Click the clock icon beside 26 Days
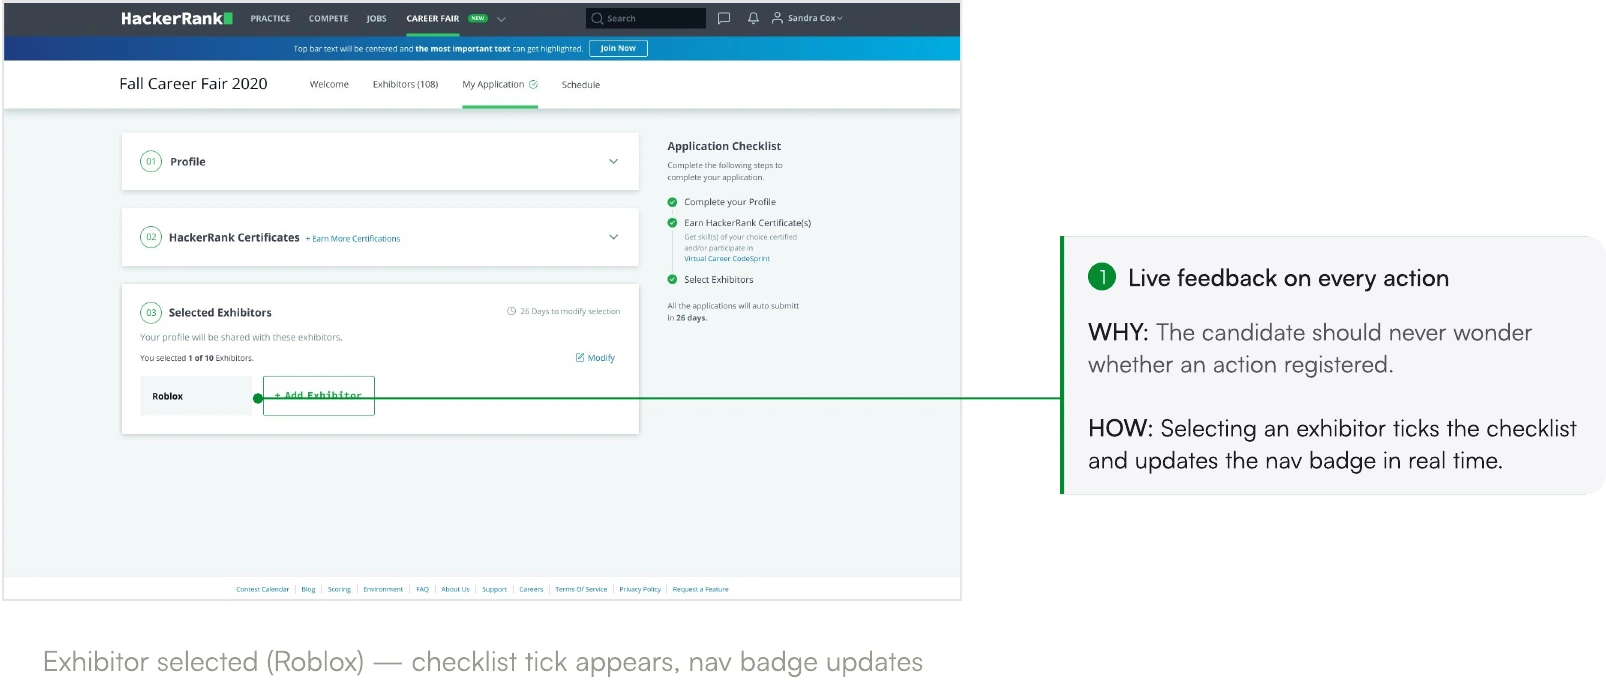The height and width of the screenshot is (688, 1606). point(512,311)
